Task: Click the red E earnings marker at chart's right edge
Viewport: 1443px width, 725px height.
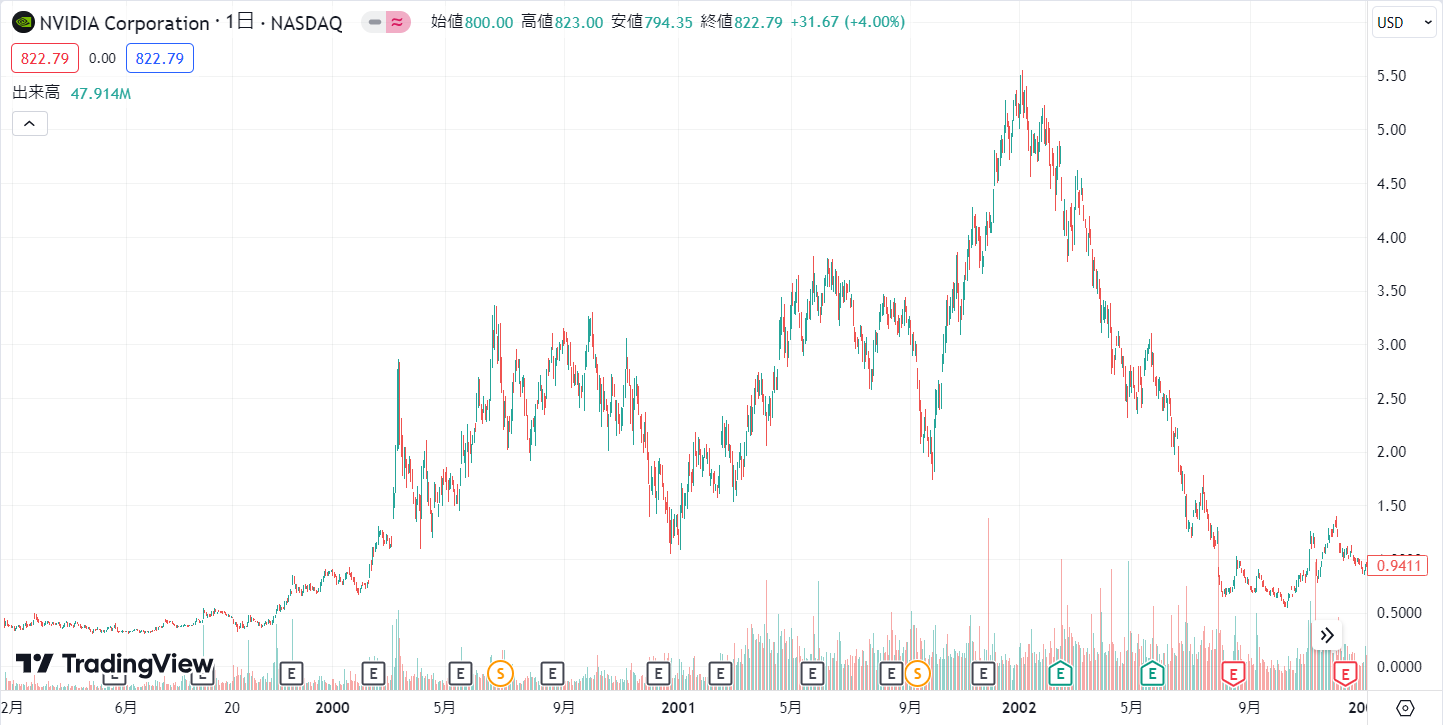Action: coord(1346,674)
